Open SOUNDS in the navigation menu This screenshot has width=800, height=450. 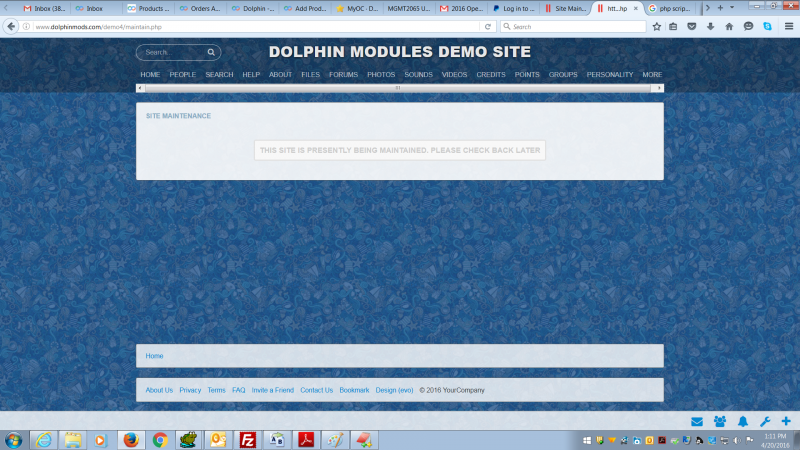pyautogui.click(x=418, y=74)
